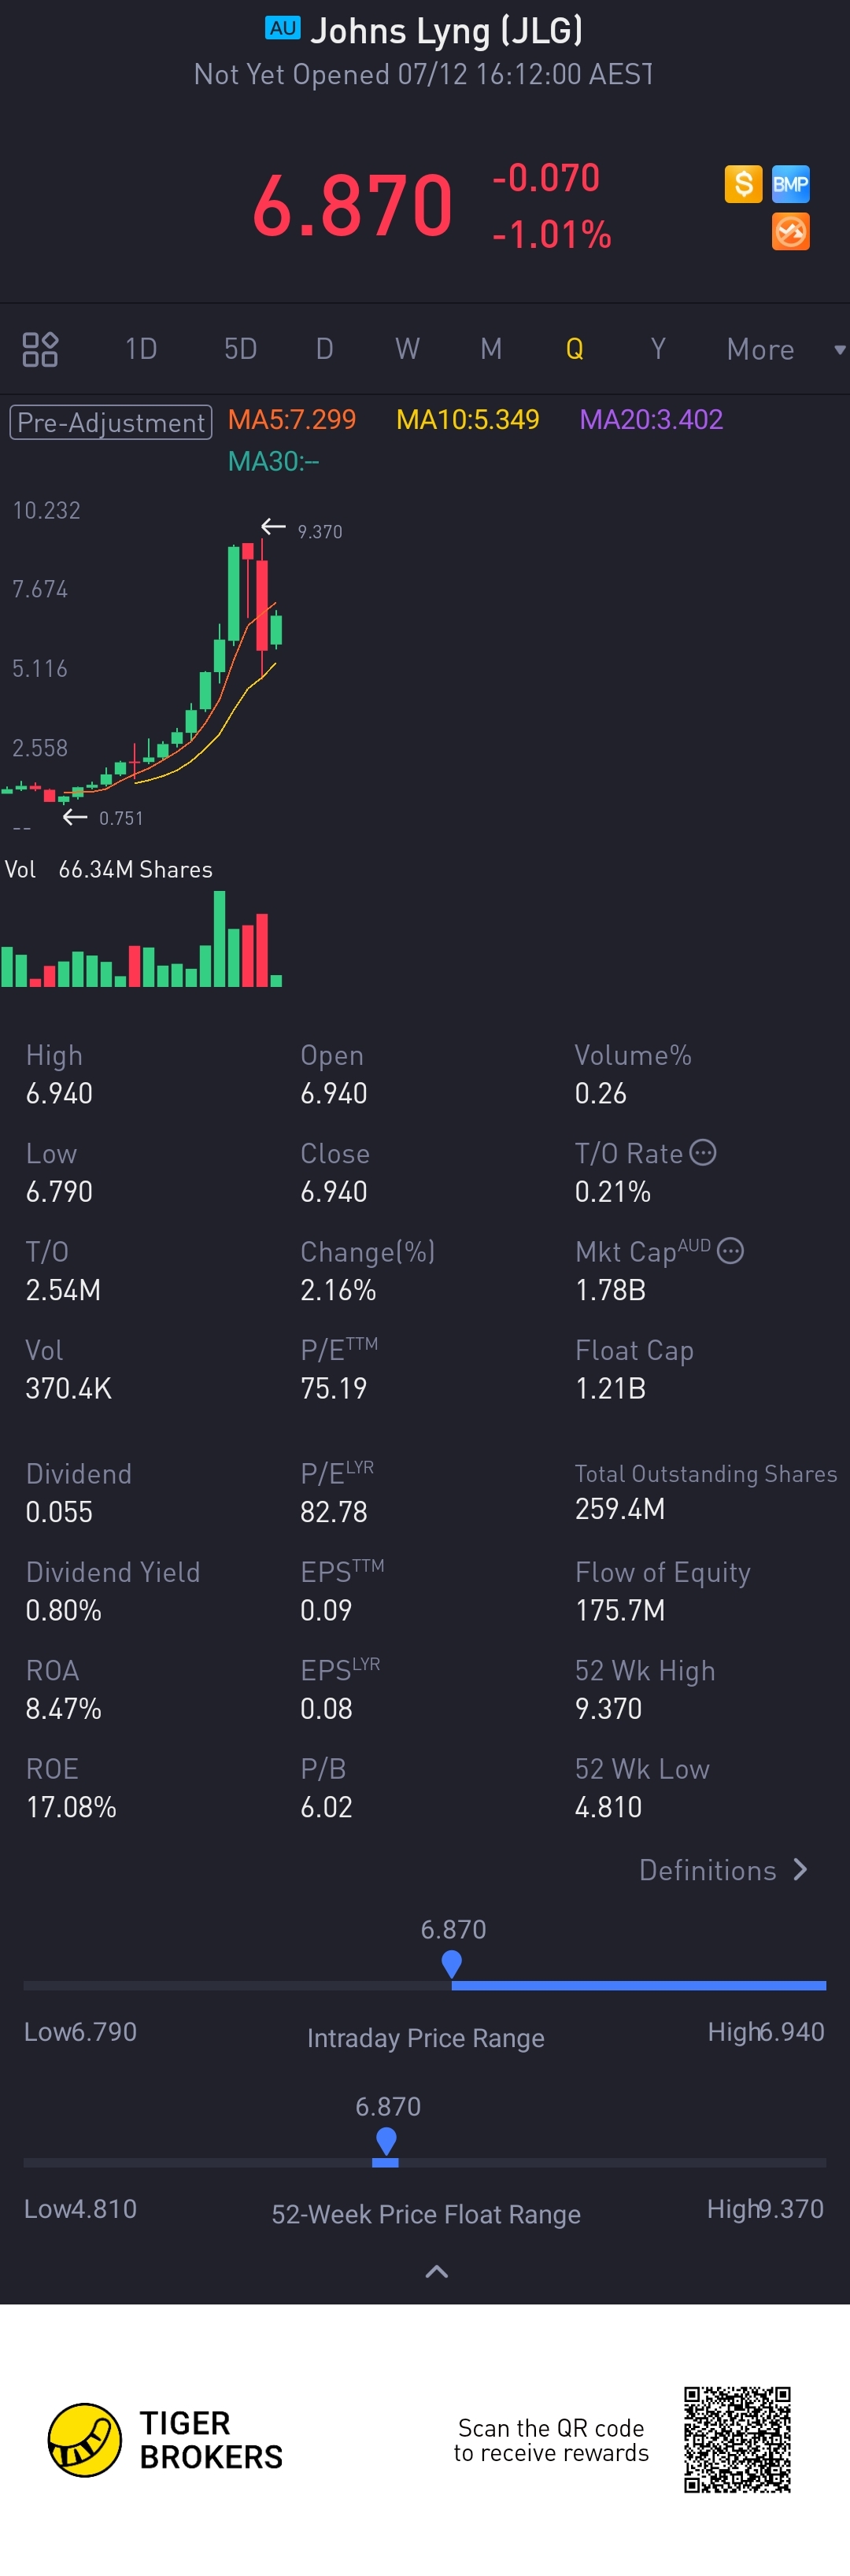Tap the ROE 17.08% value

(71, 1807)
